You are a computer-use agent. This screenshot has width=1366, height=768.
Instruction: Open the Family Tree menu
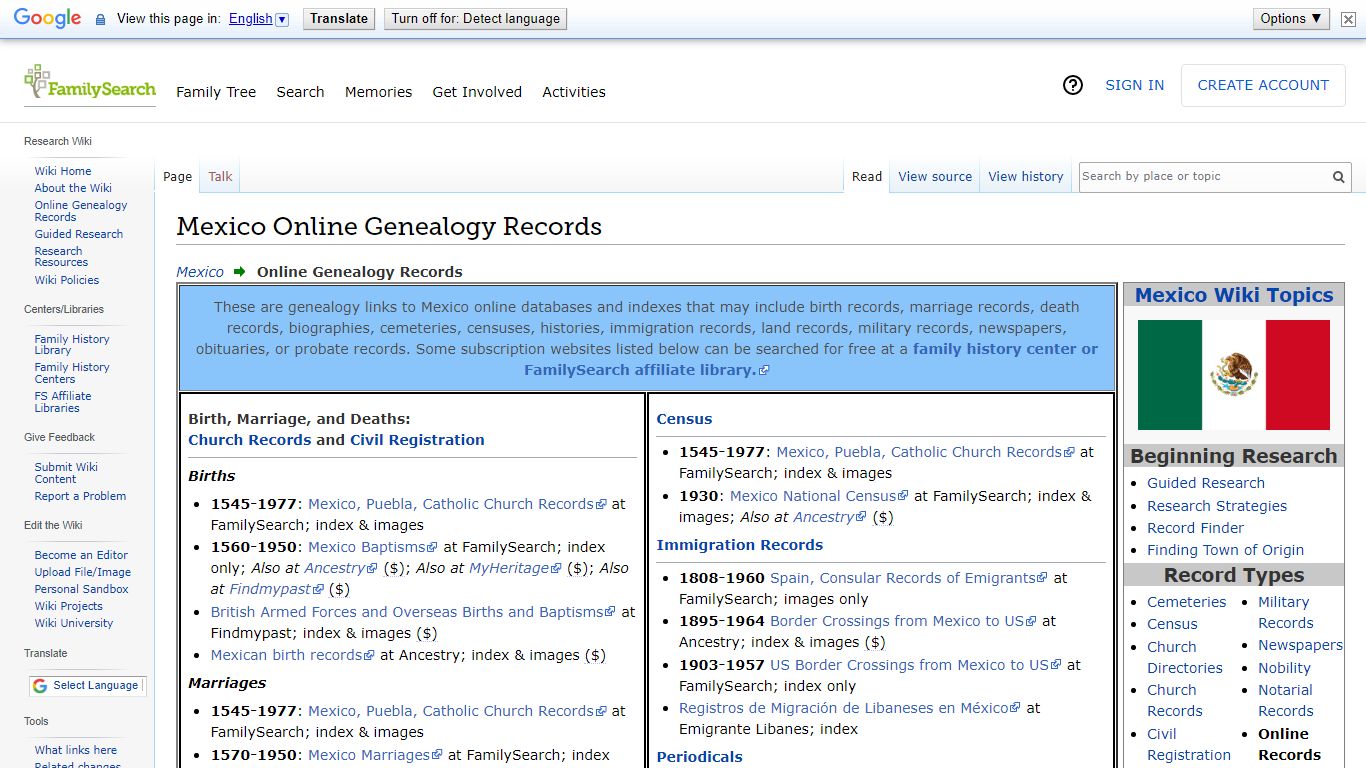[x=216, y=92]
